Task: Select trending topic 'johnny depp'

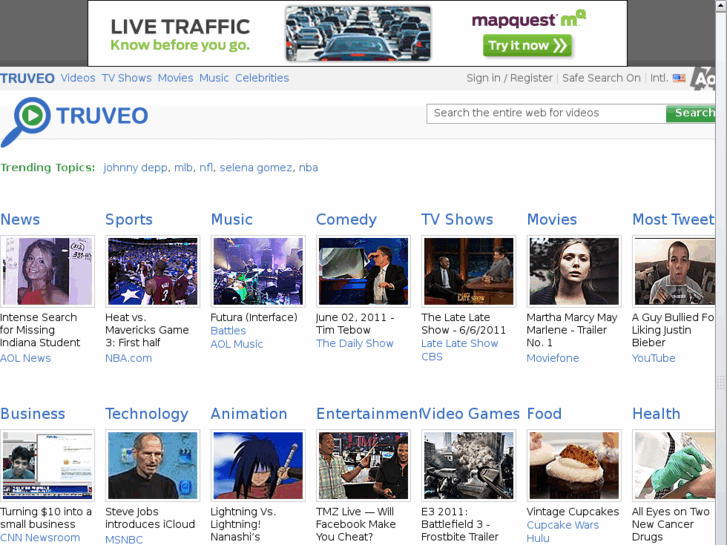Action: [x=135, y=167]
